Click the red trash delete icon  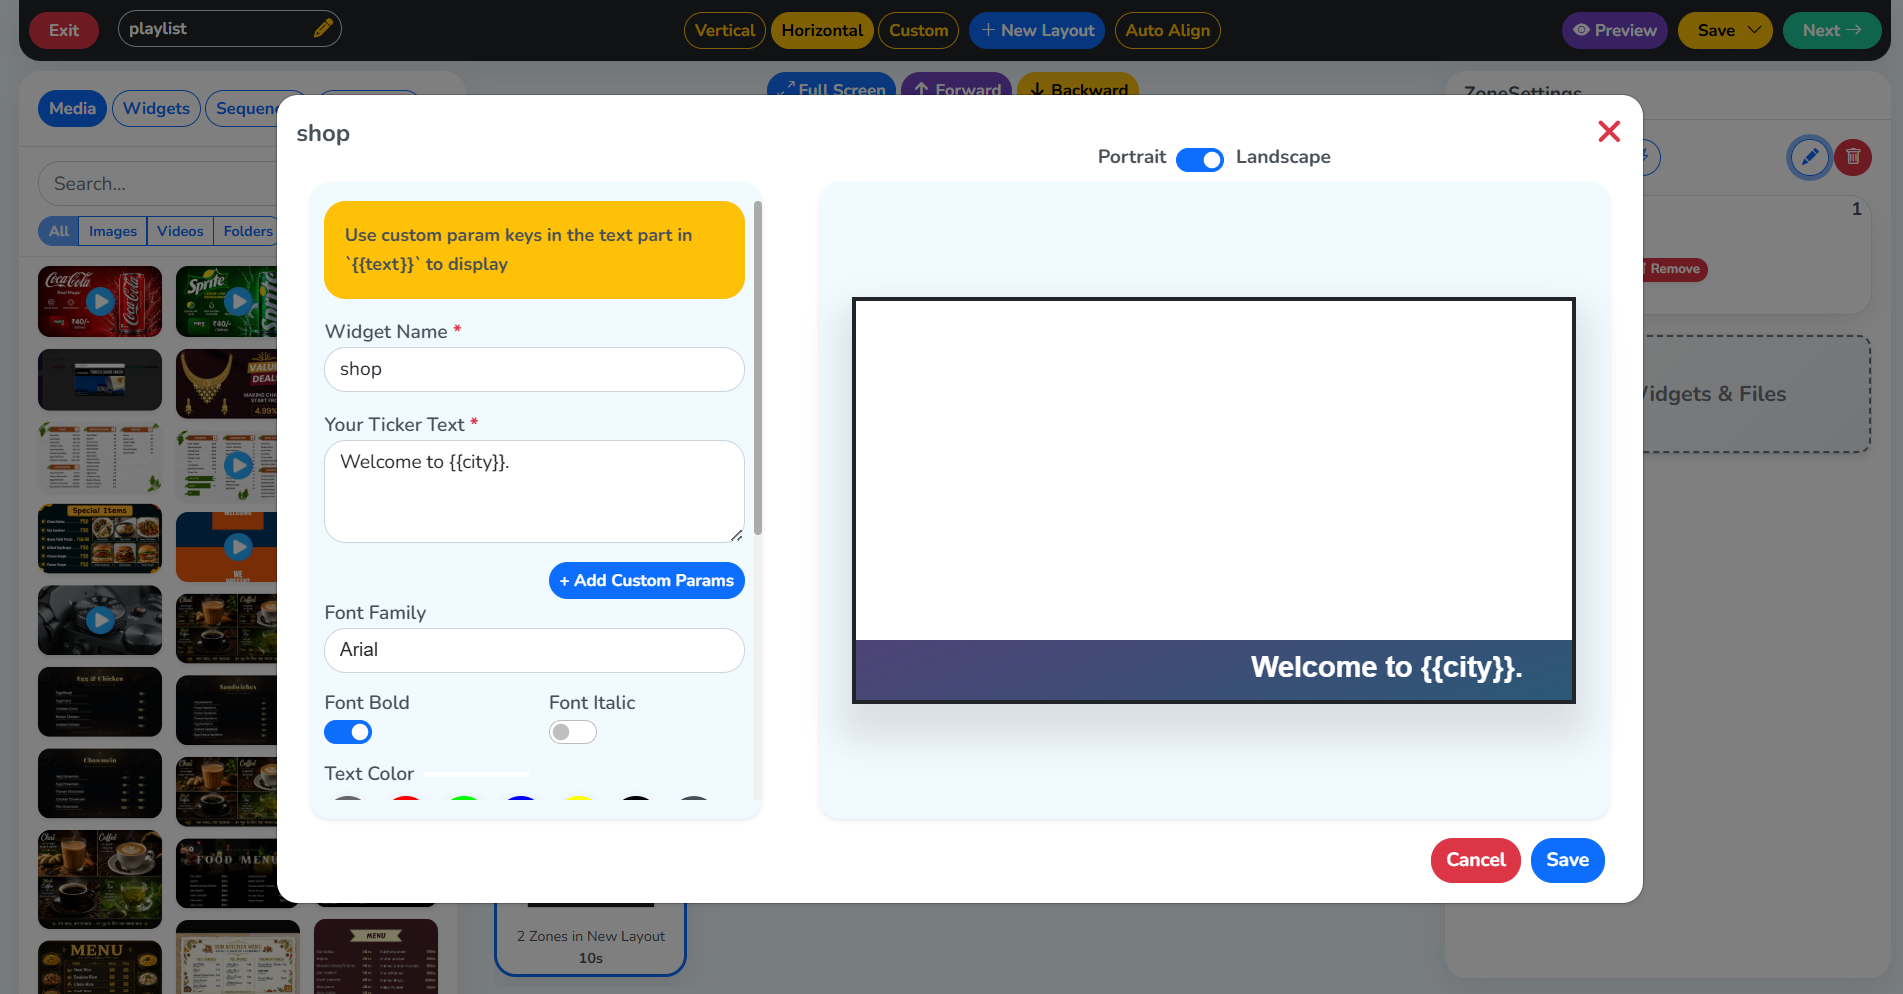pos(1853,157)
